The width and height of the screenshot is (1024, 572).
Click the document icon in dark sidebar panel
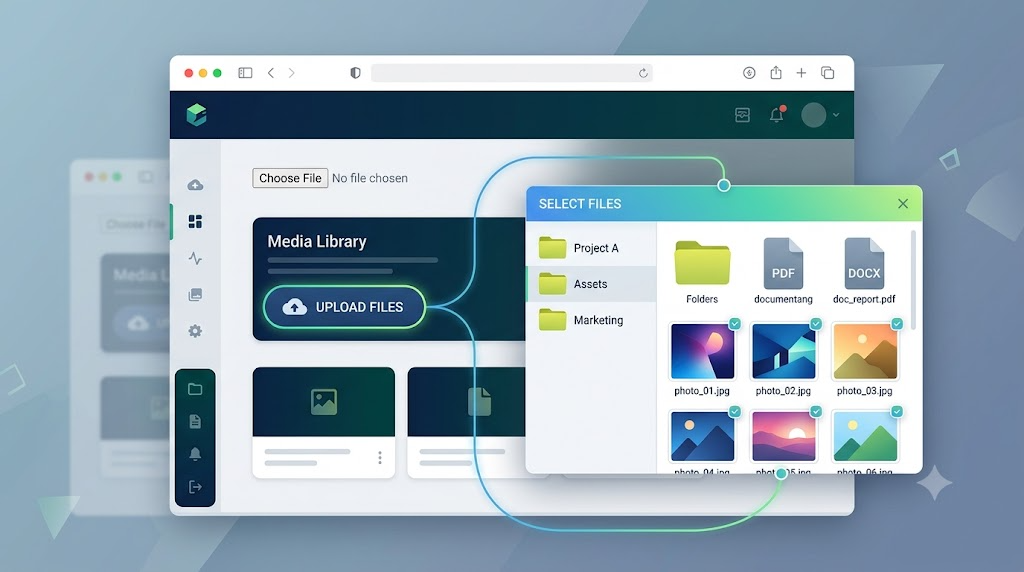195,421
